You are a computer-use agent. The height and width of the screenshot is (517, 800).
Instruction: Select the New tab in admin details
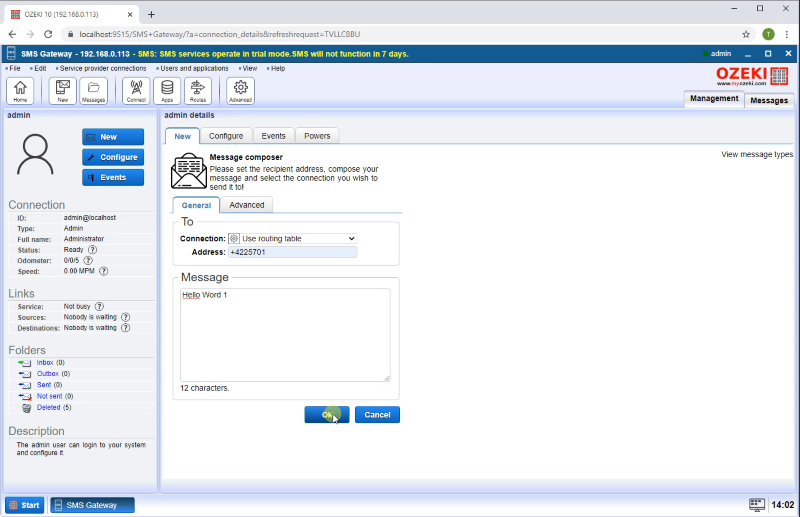click(183, 136)
